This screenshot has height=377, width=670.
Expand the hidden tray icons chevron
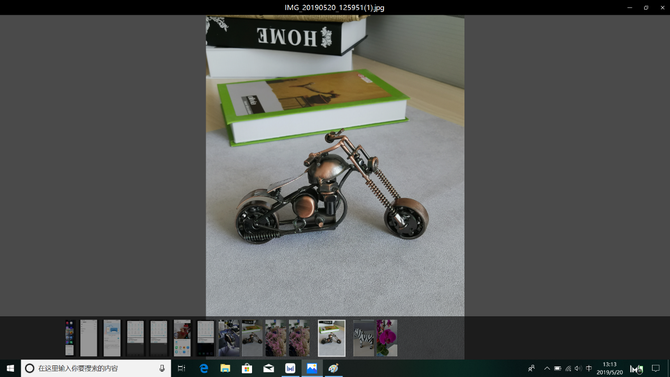[x=547, y=368]
